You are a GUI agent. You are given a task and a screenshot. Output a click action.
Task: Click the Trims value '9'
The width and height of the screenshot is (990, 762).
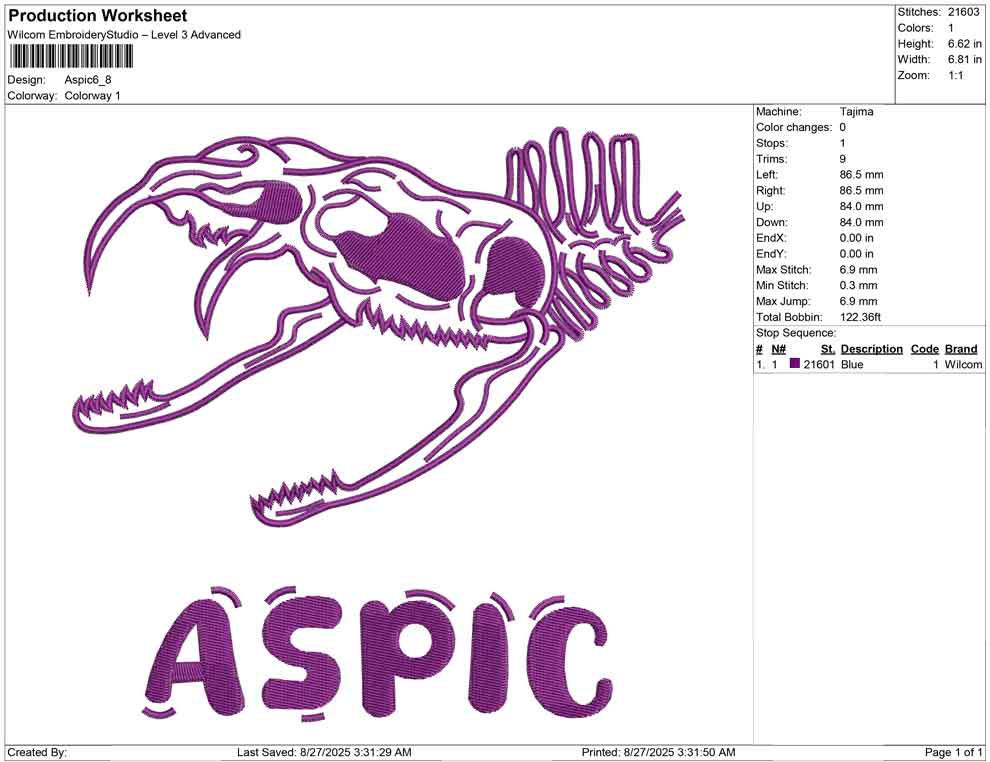pos(843,159)
